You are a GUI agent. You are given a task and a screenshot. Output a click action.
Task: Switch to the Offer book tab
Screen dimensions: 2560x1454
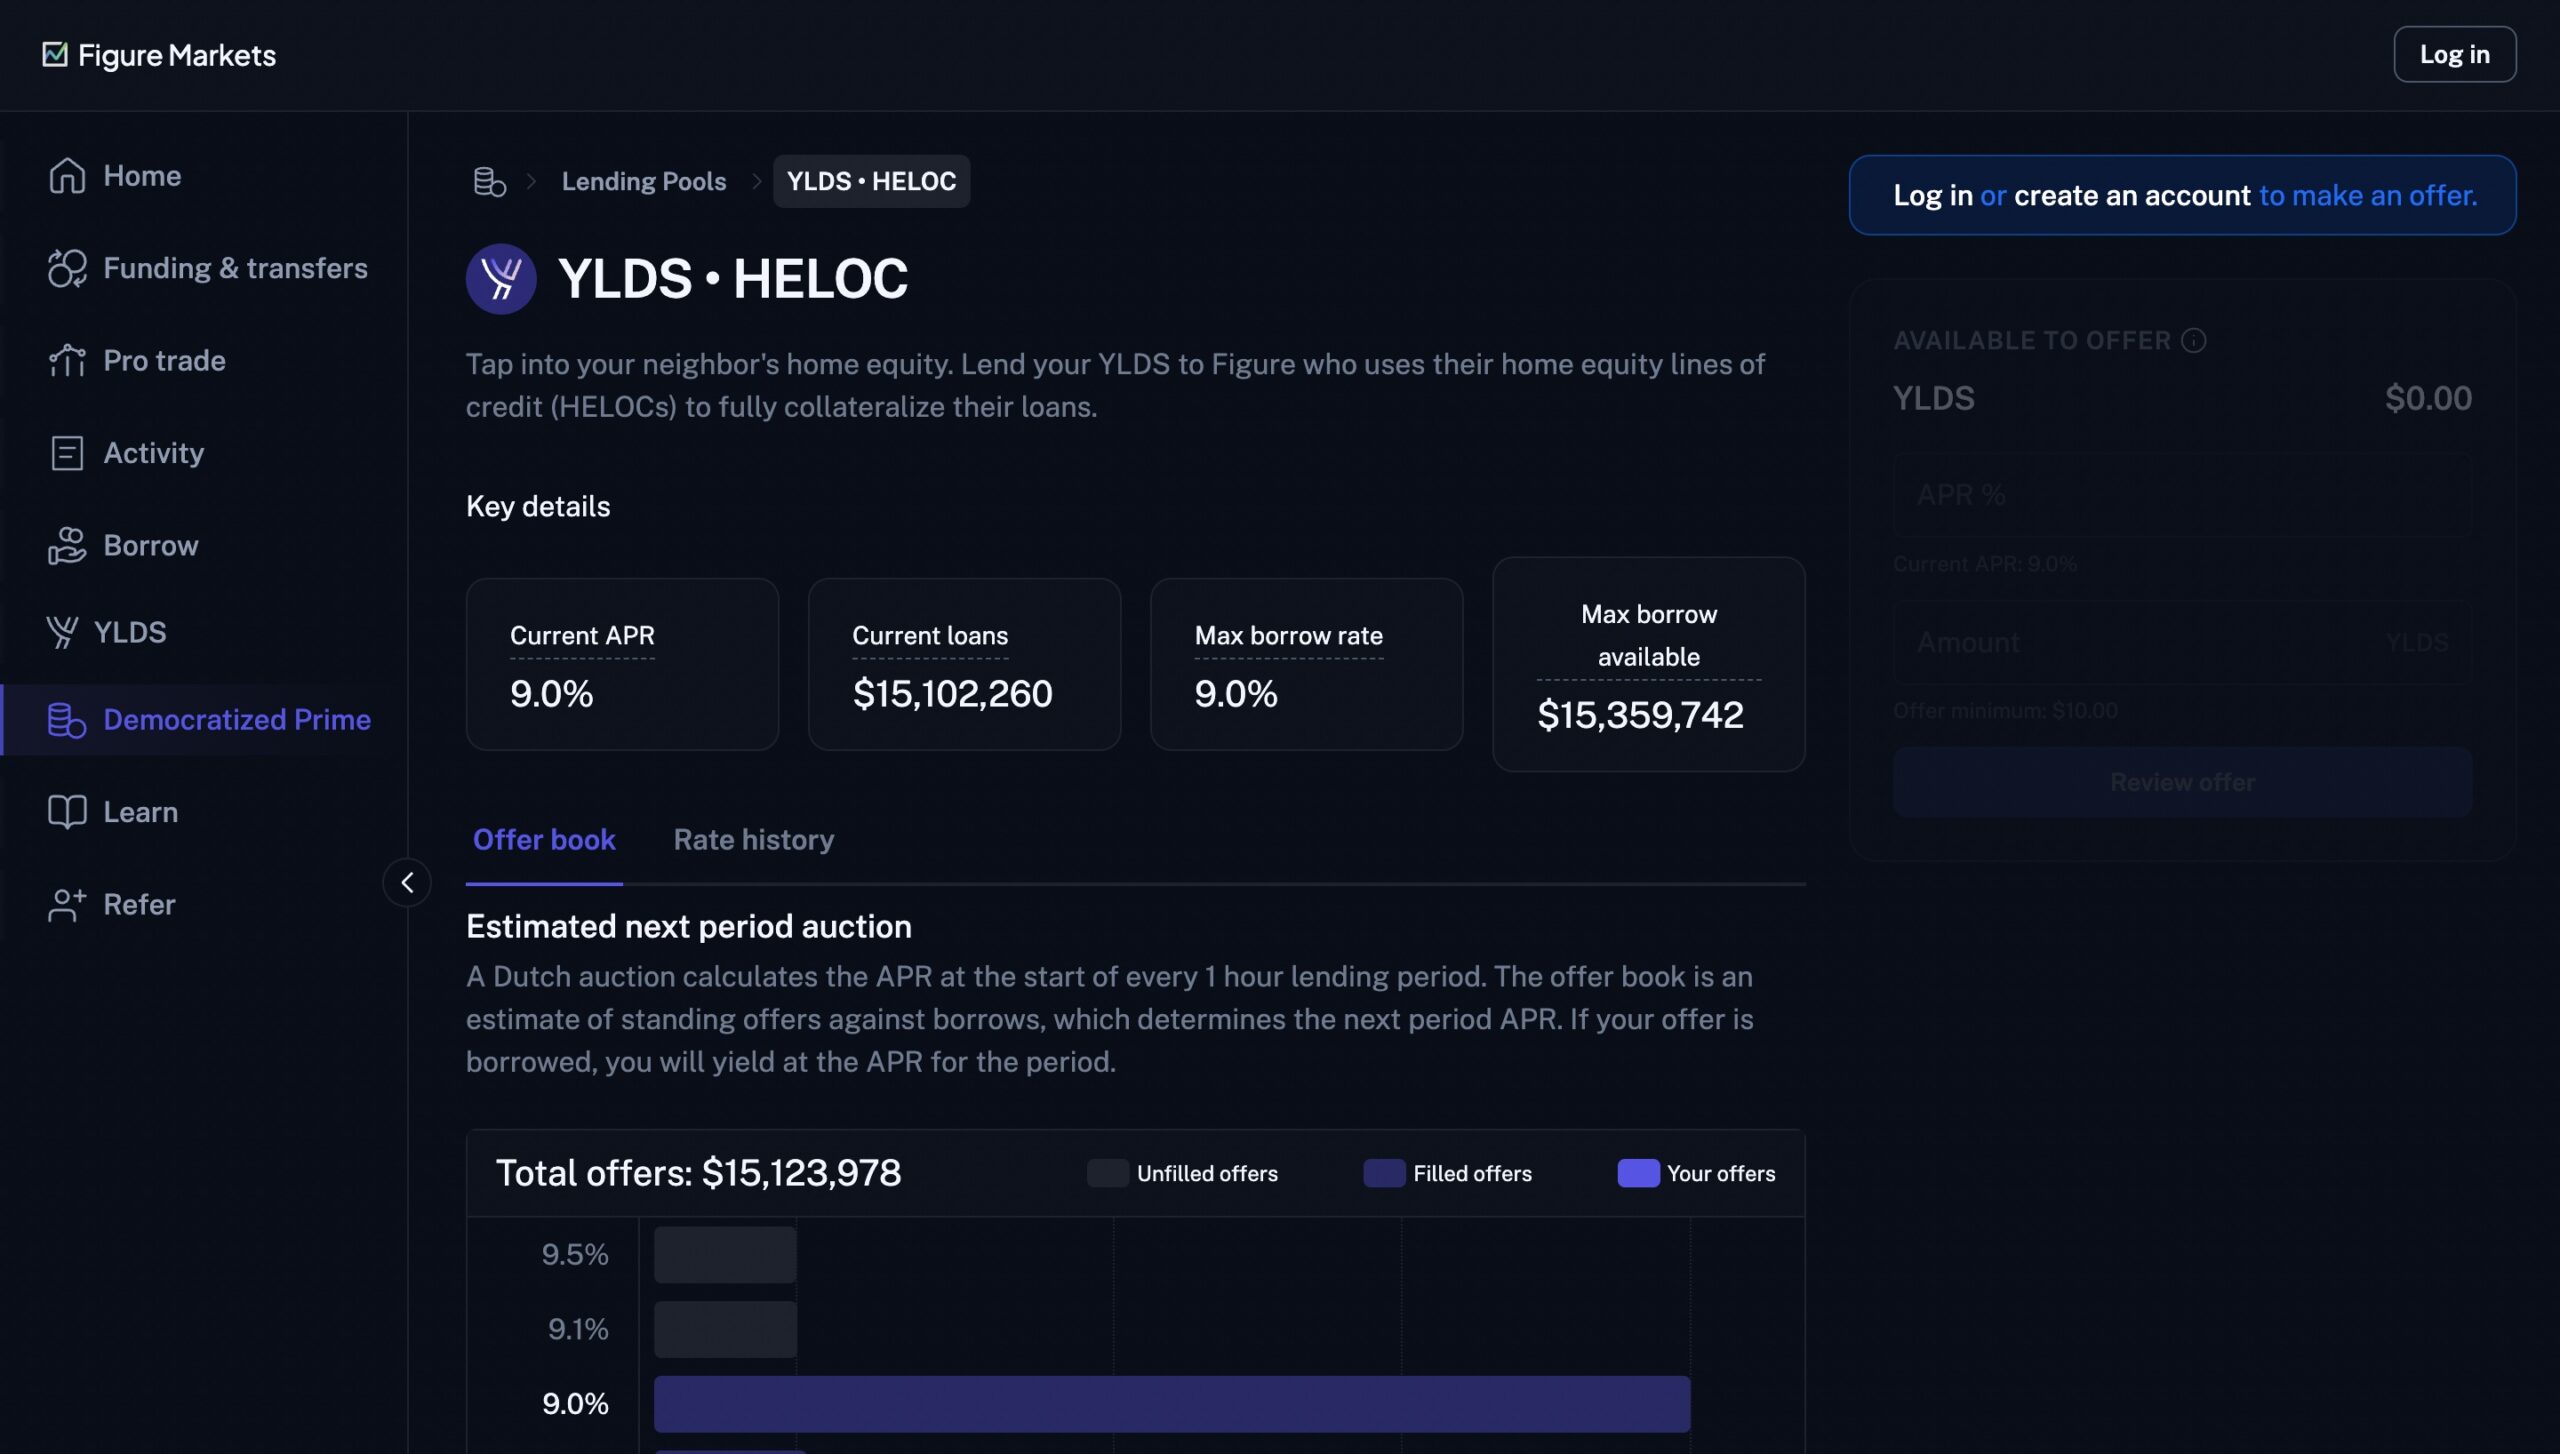[x=544, y=840]
